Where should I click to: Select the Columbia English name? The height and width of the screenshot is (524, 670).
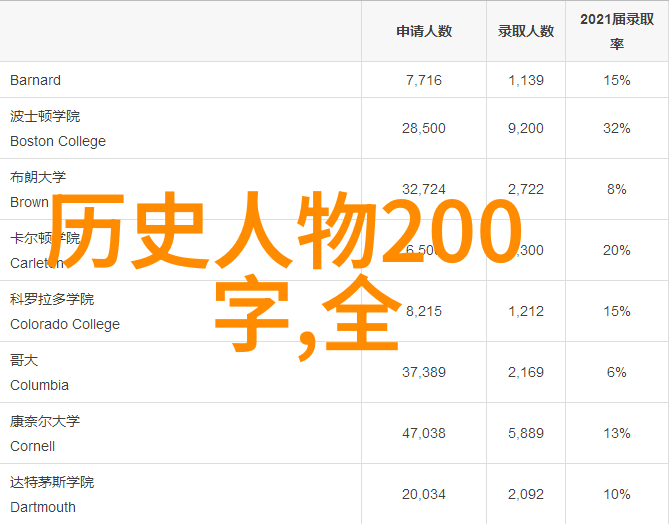pos(39,385)
